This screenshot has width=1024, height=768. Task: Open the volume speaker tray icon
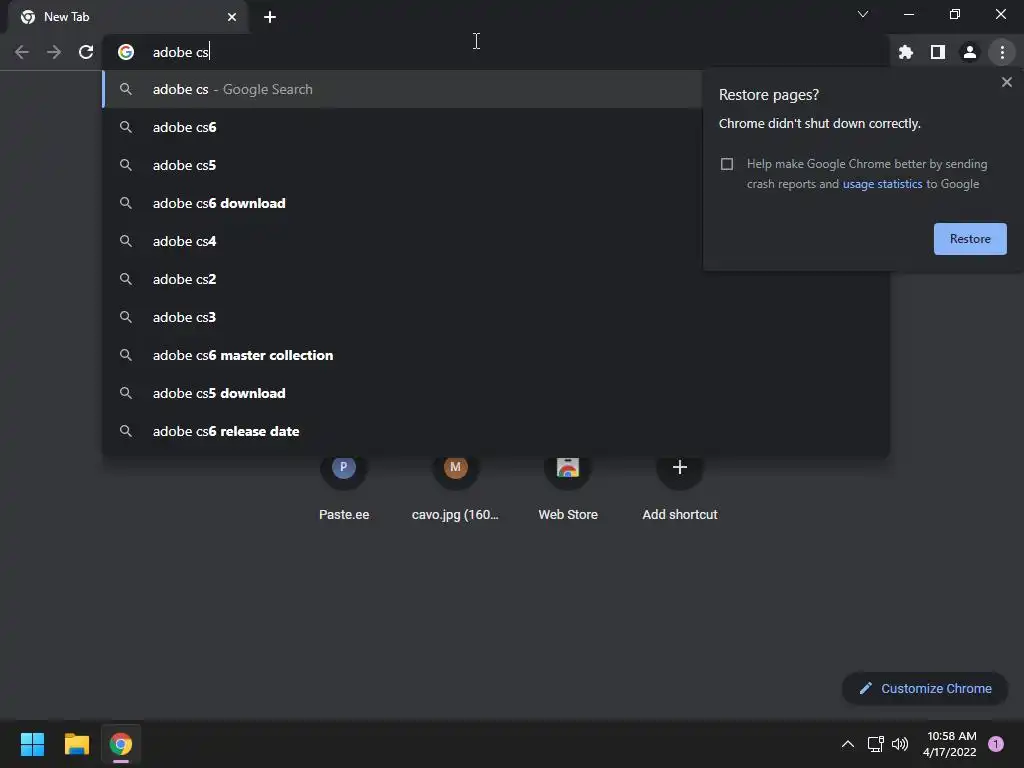point(900,744)
